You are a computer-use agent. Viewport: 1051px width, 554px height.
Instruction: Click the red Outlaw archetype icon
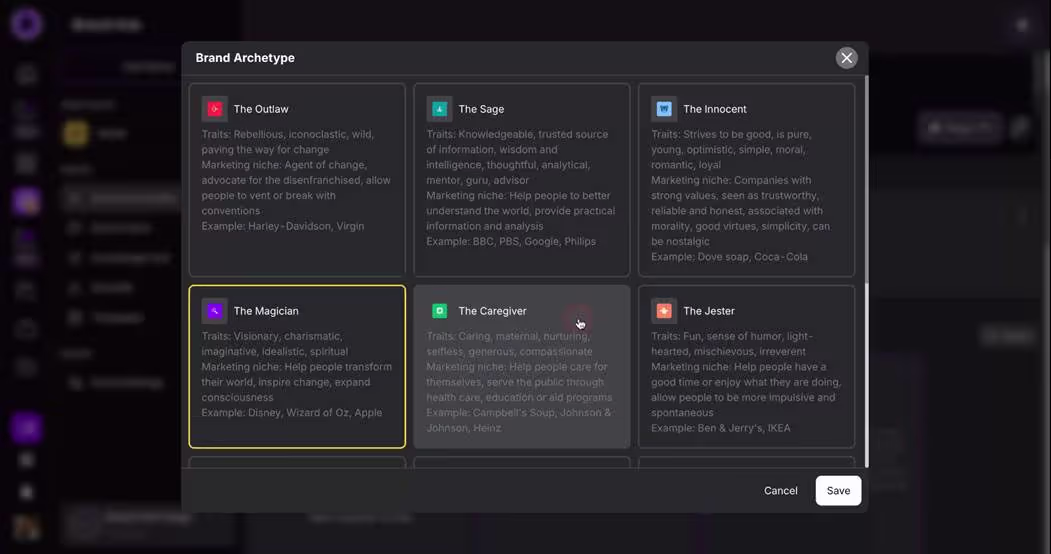tap(214, 109)
